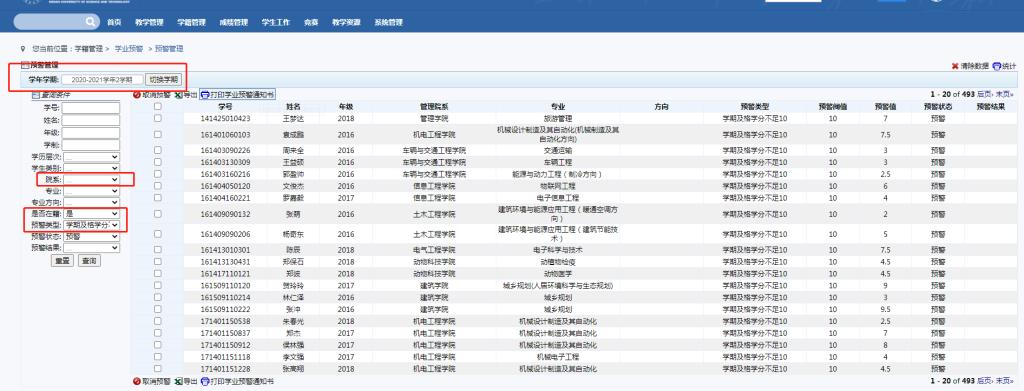Click the bottom 取消预警 red icon
This screenshot has width=1024, height=391.
coord(136,381)
